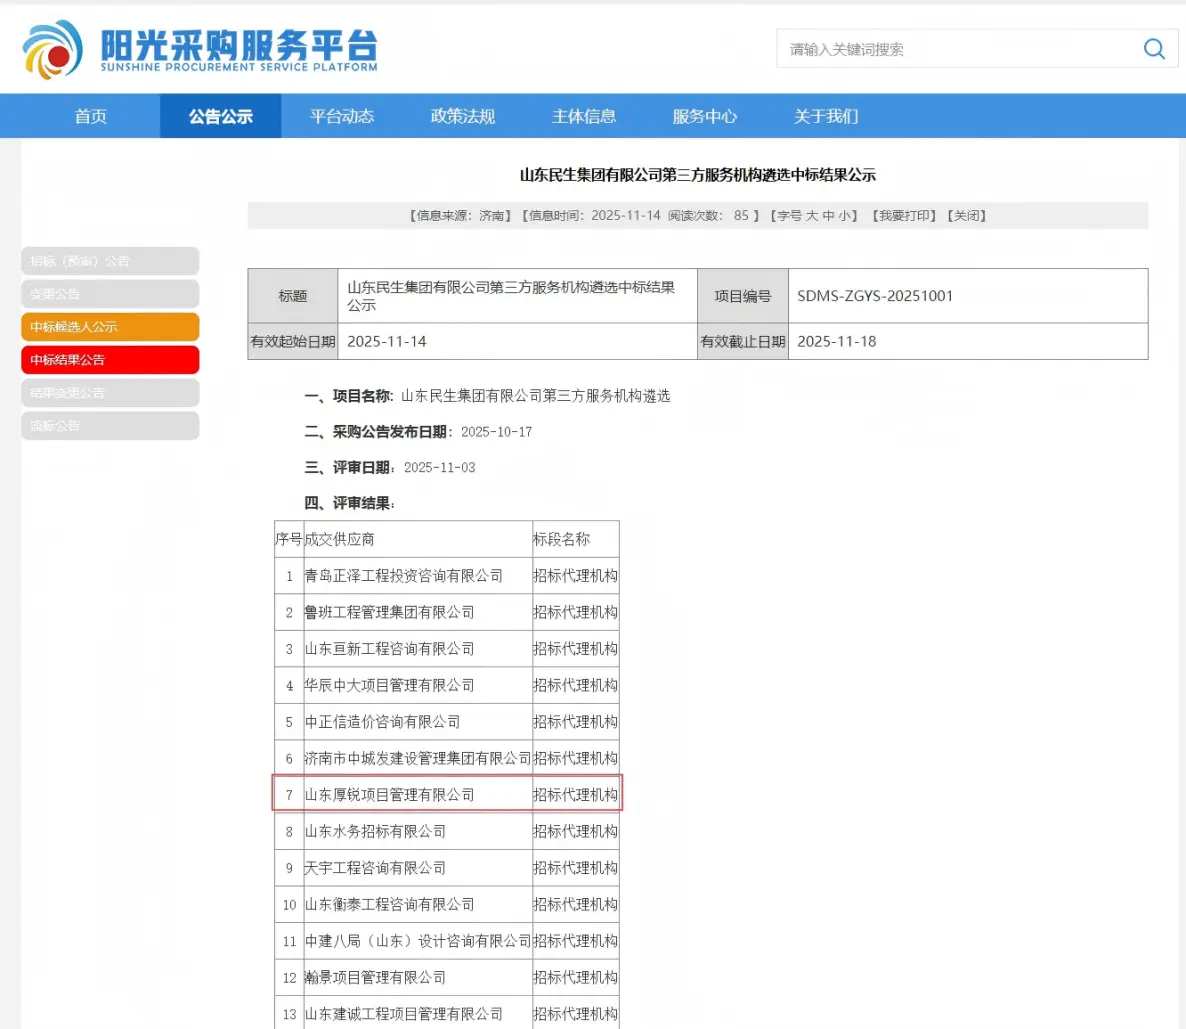The image size is (1186, 1029).
Task: Click the 序号 column header
Action: (x=288, y=539)
